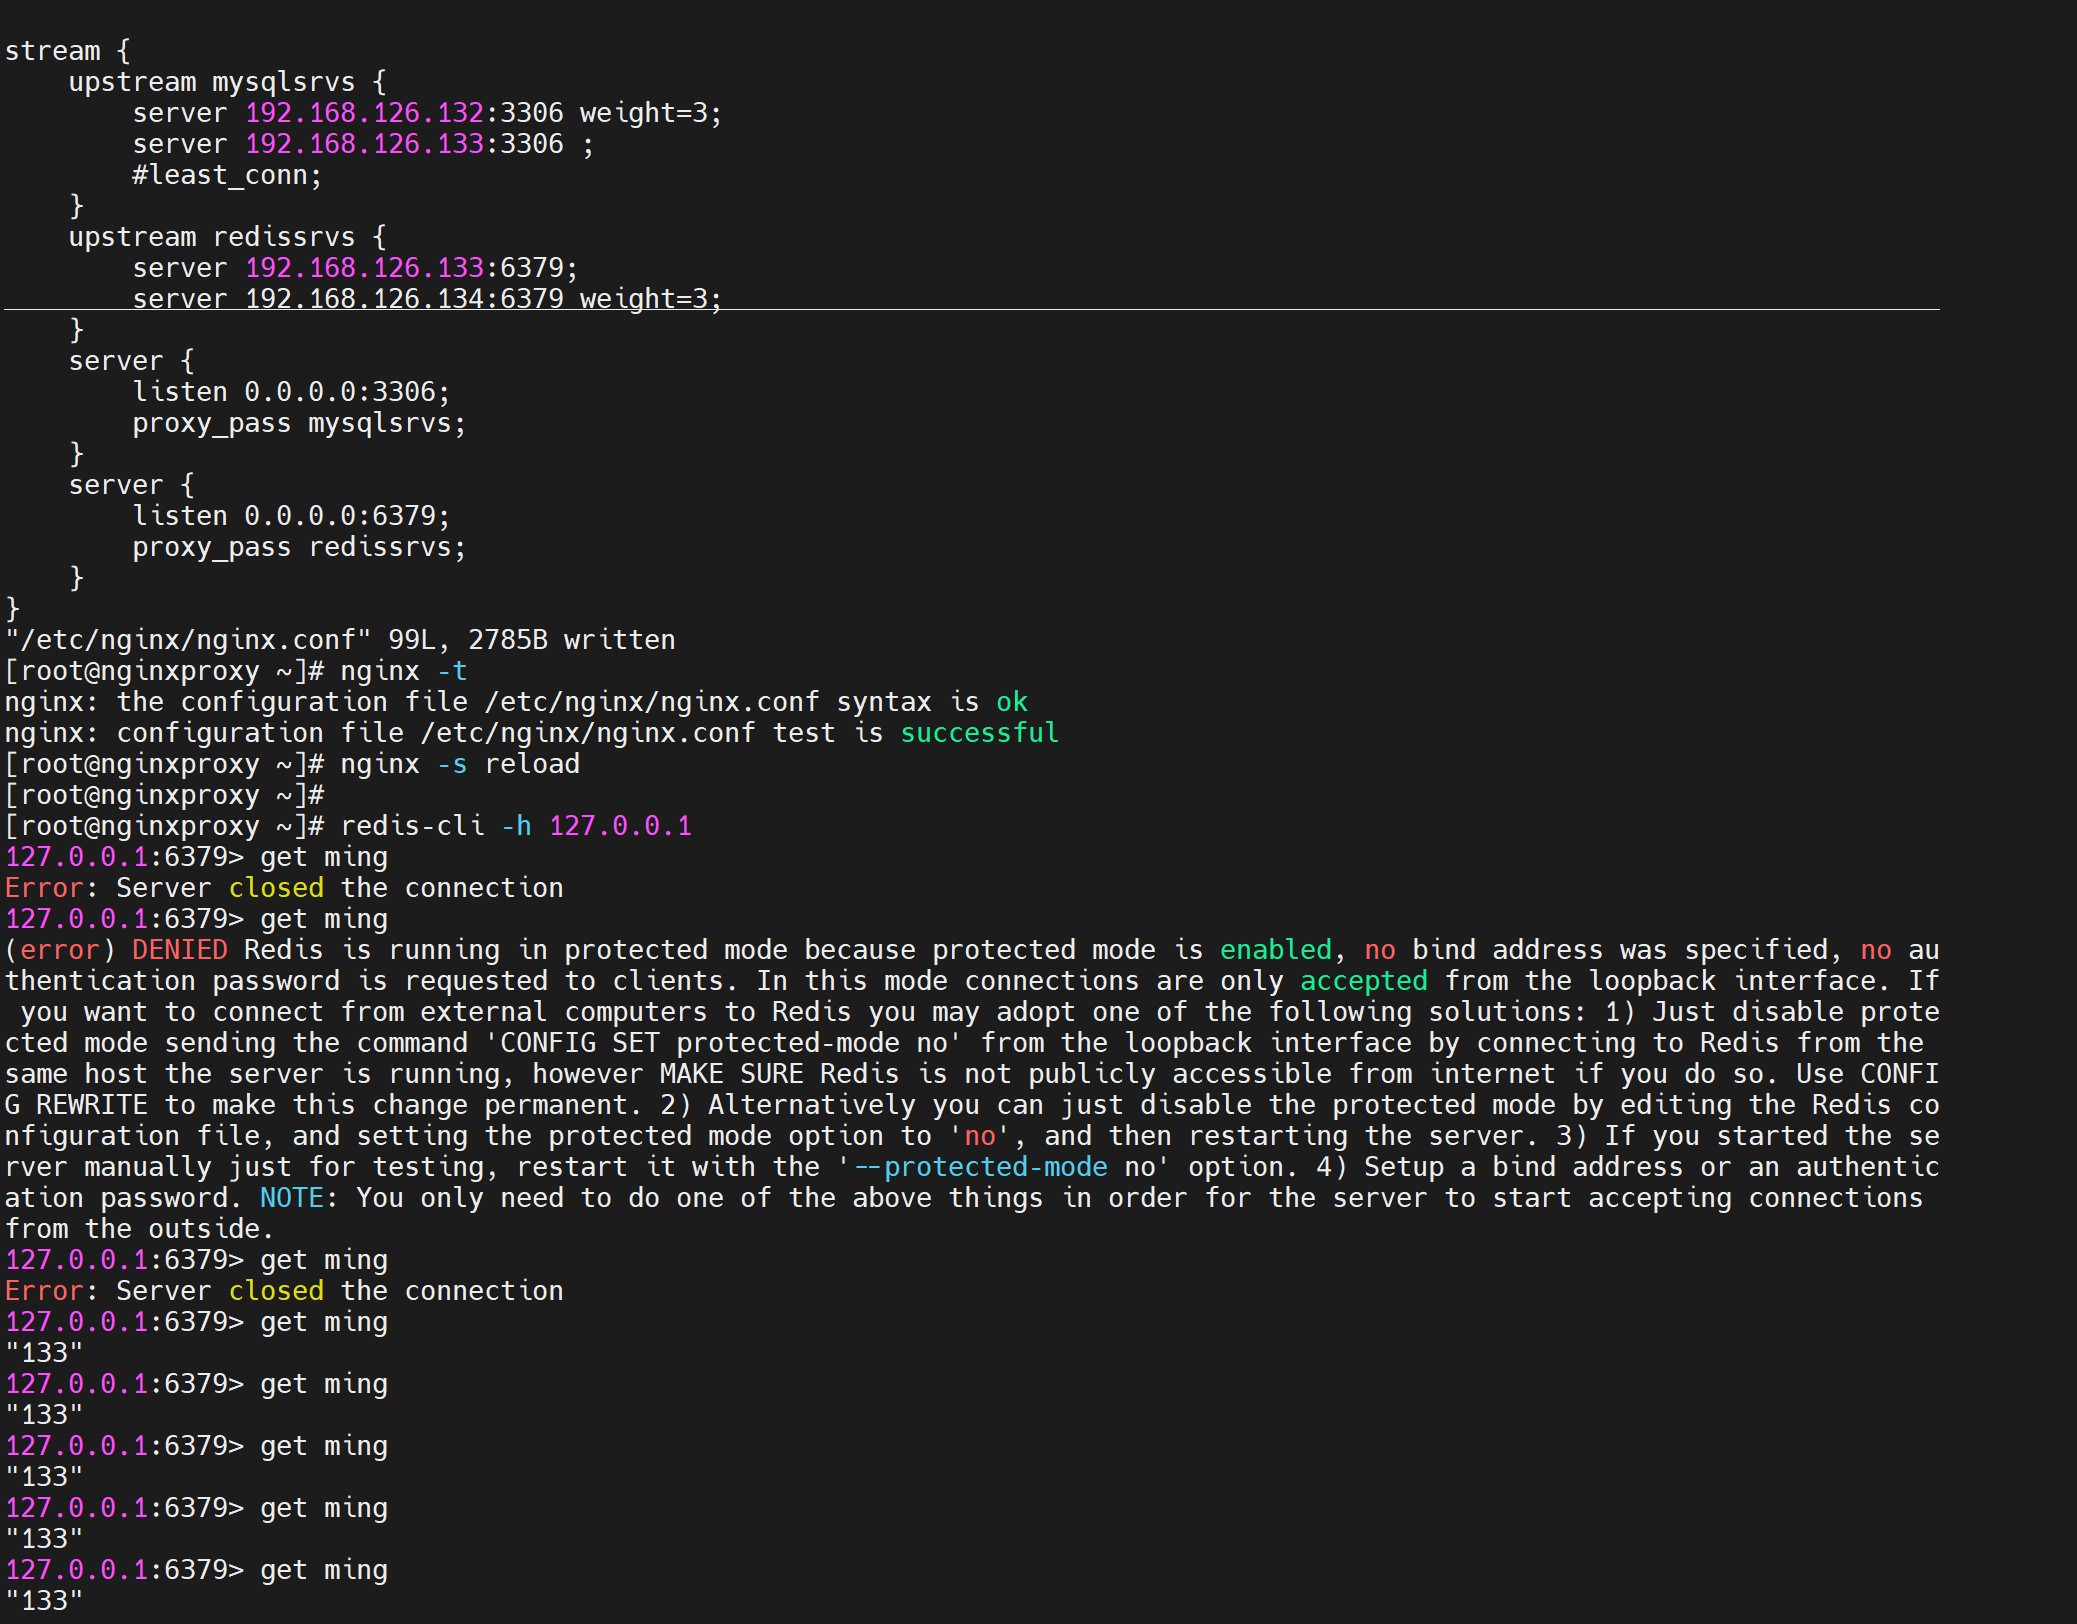This screenshot has height=1624, width=2077.
Task: Click 'proxy_pass redissrvs;' line
Action: pyautogui.click(x=299, y=547)
